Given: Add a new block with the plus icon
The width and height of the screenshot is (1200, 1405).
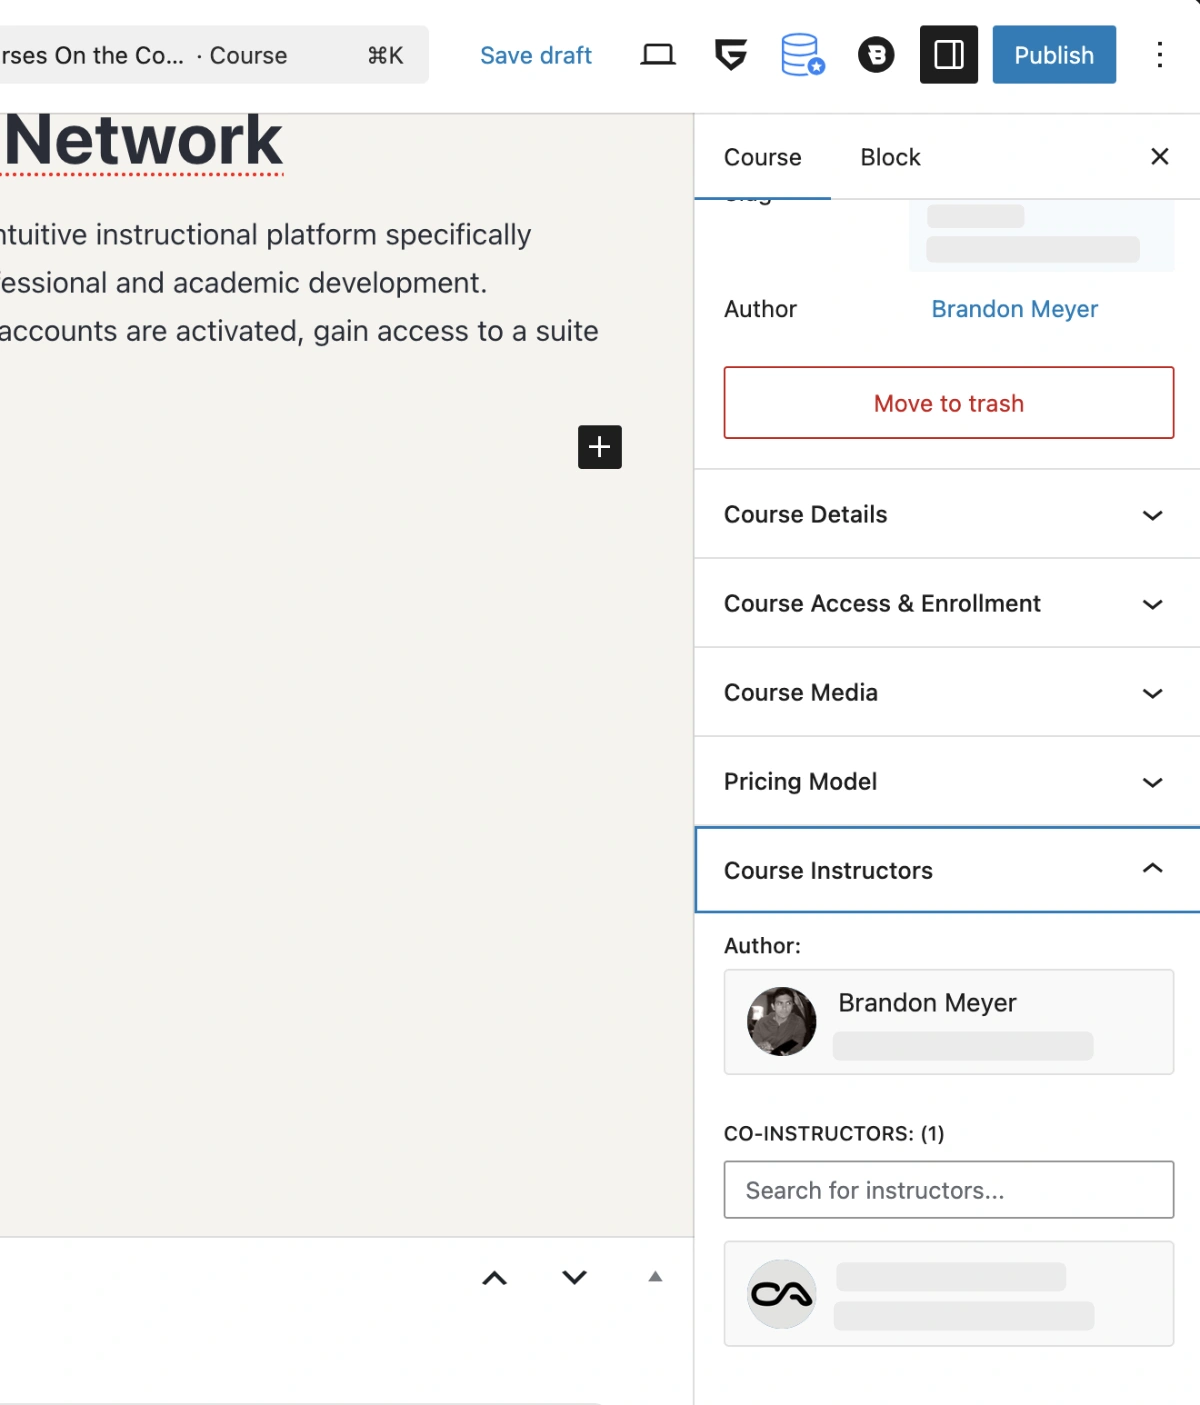Looking at the screenshot, I should (x=599, y=447).
